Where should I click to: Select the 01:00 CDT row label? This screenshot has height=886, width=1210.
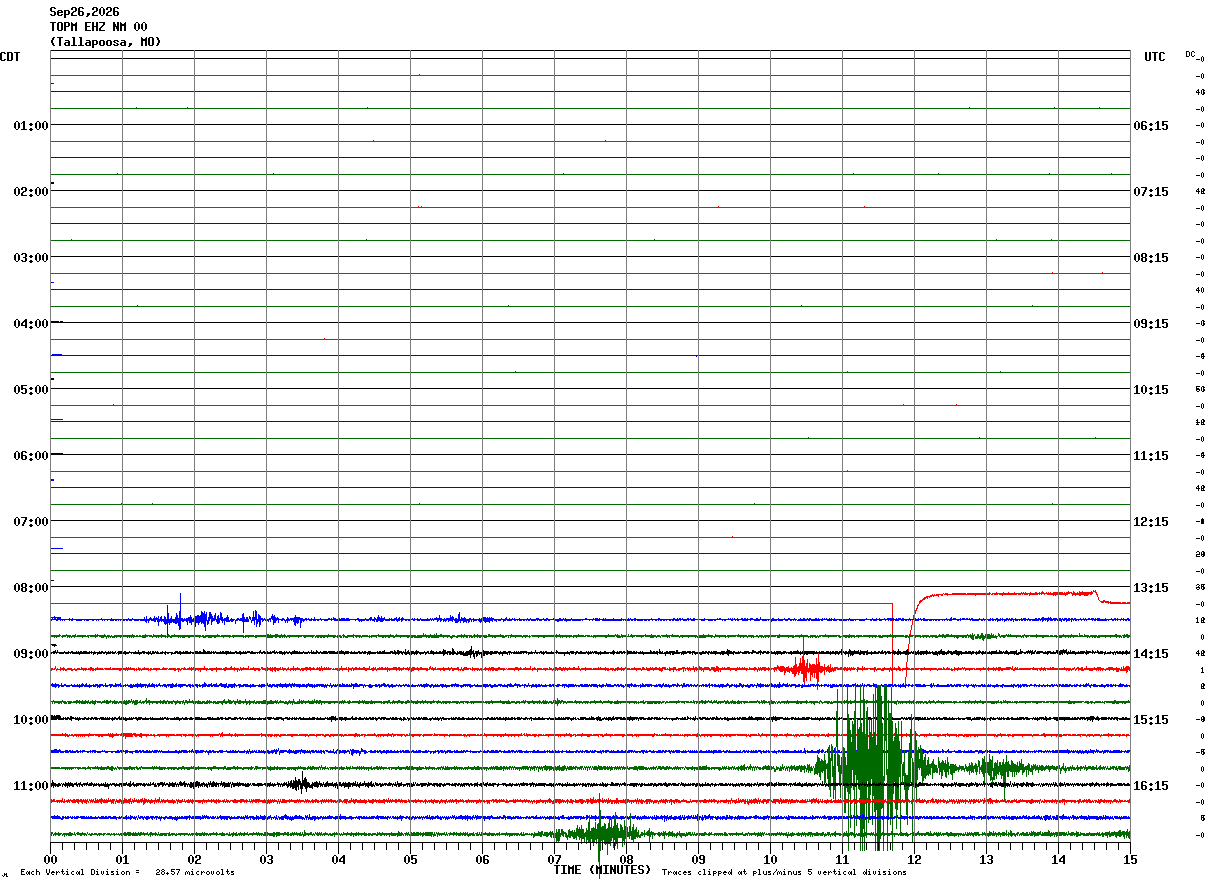pyautogui.click(x=31, y=125)
